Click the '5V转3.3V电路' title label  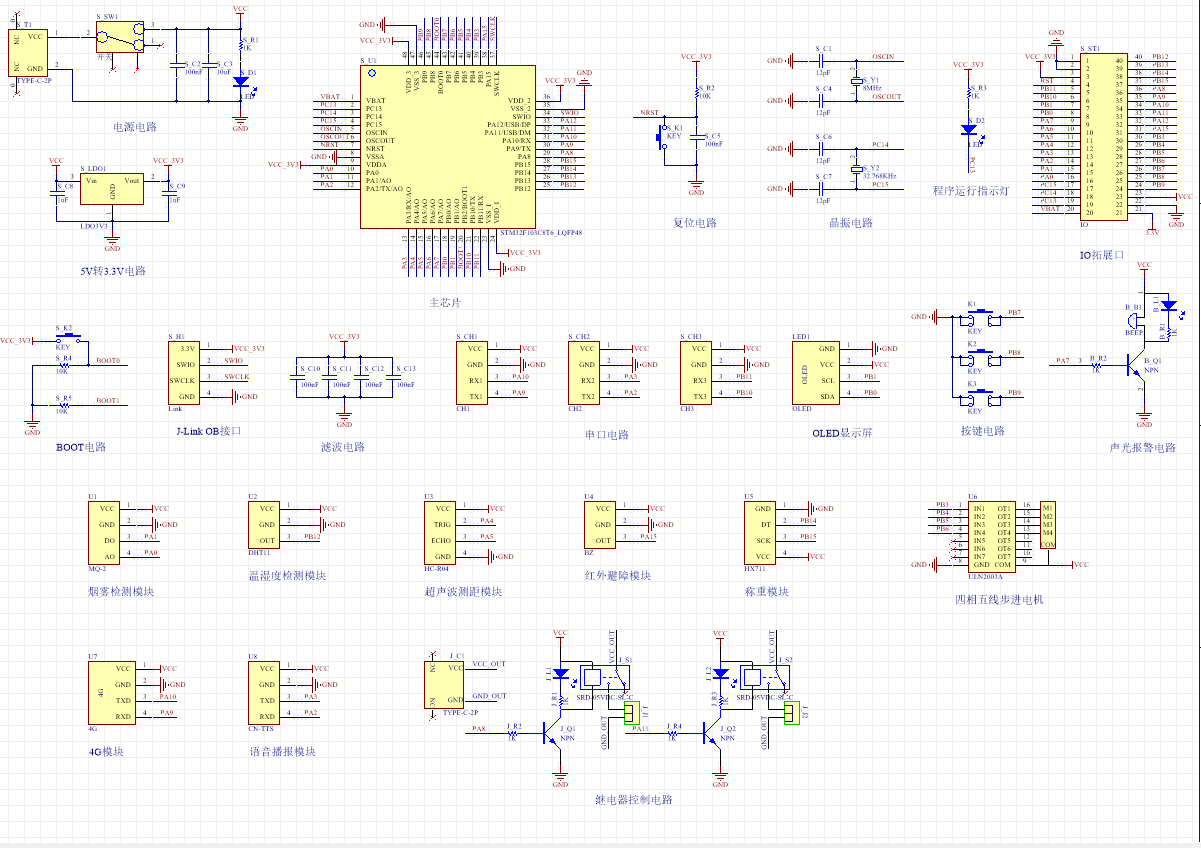pyautogui.click(x=113, y=271)
